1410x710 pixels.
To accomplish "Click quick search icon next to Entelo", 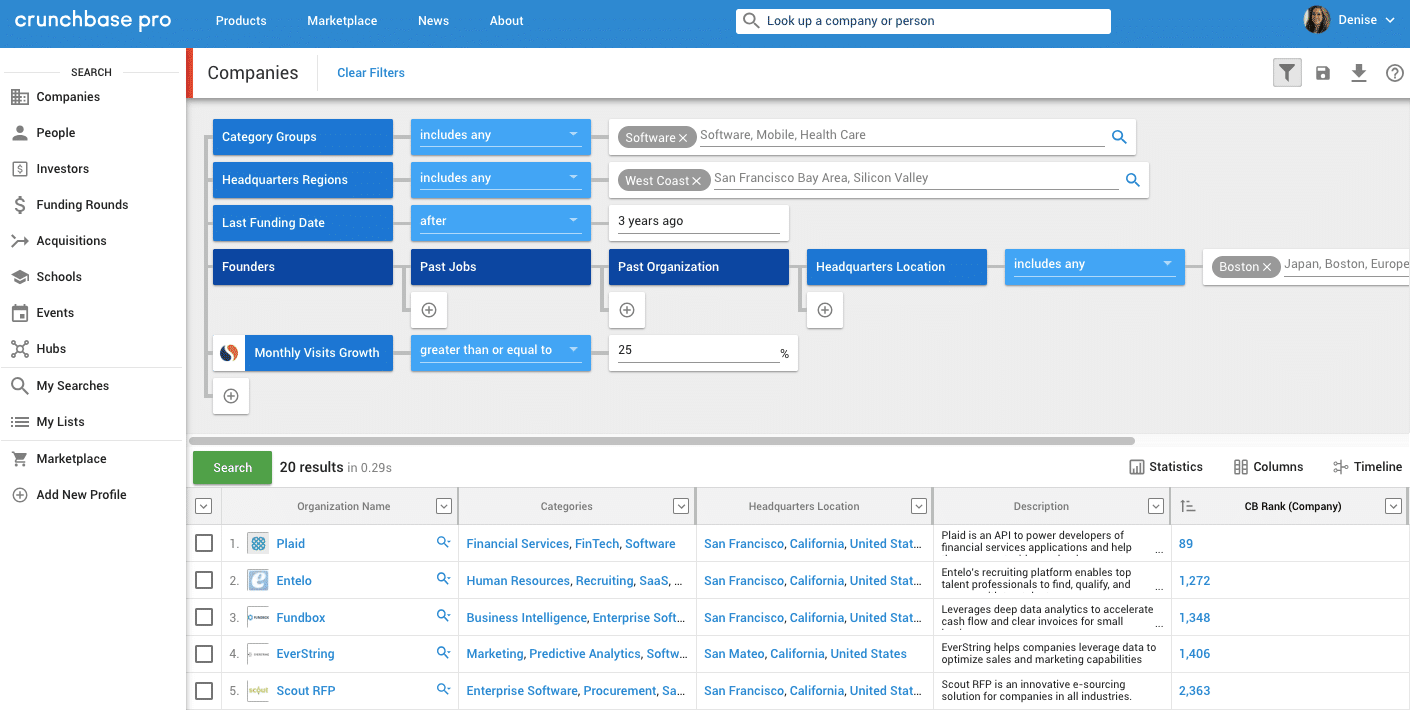I will pos(443,579).
